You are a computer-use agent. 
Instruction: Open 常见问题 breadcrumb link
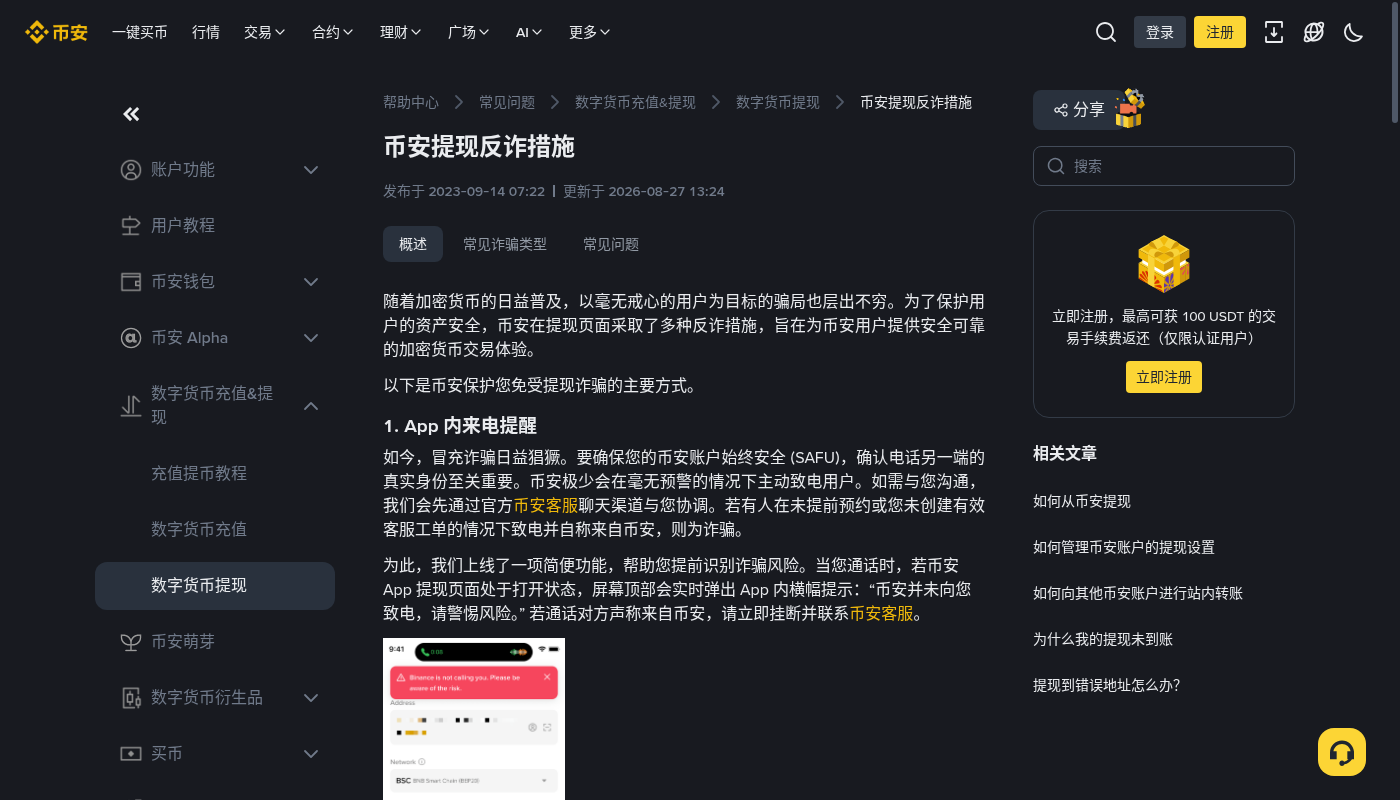pos(507,102)
